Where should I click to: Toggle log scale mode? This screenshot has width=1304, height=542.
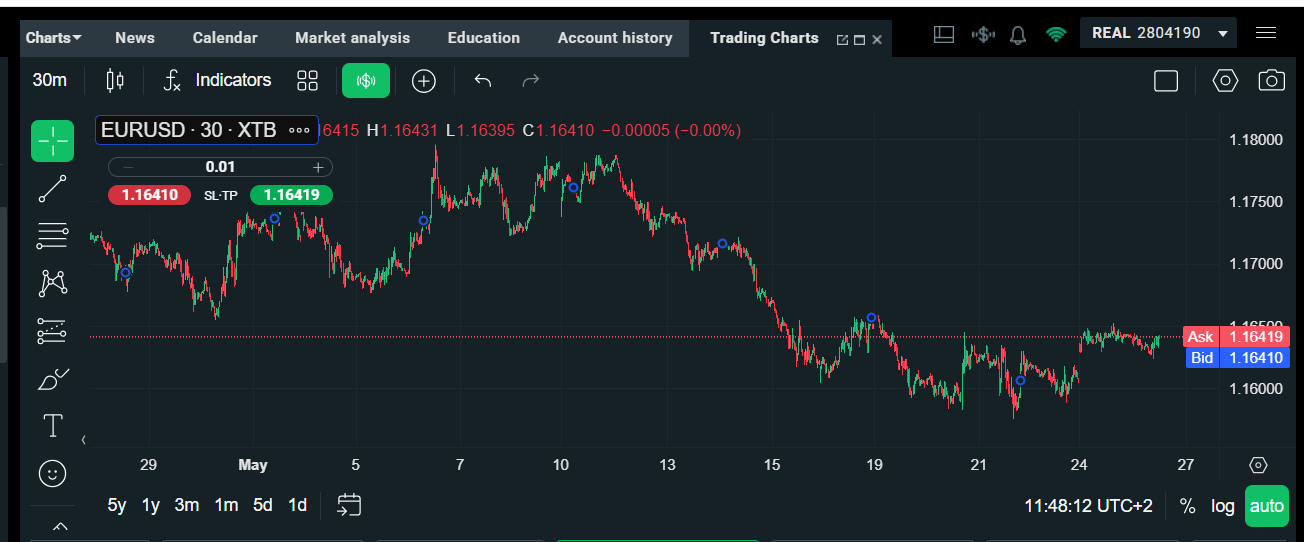pos(1223,506)
